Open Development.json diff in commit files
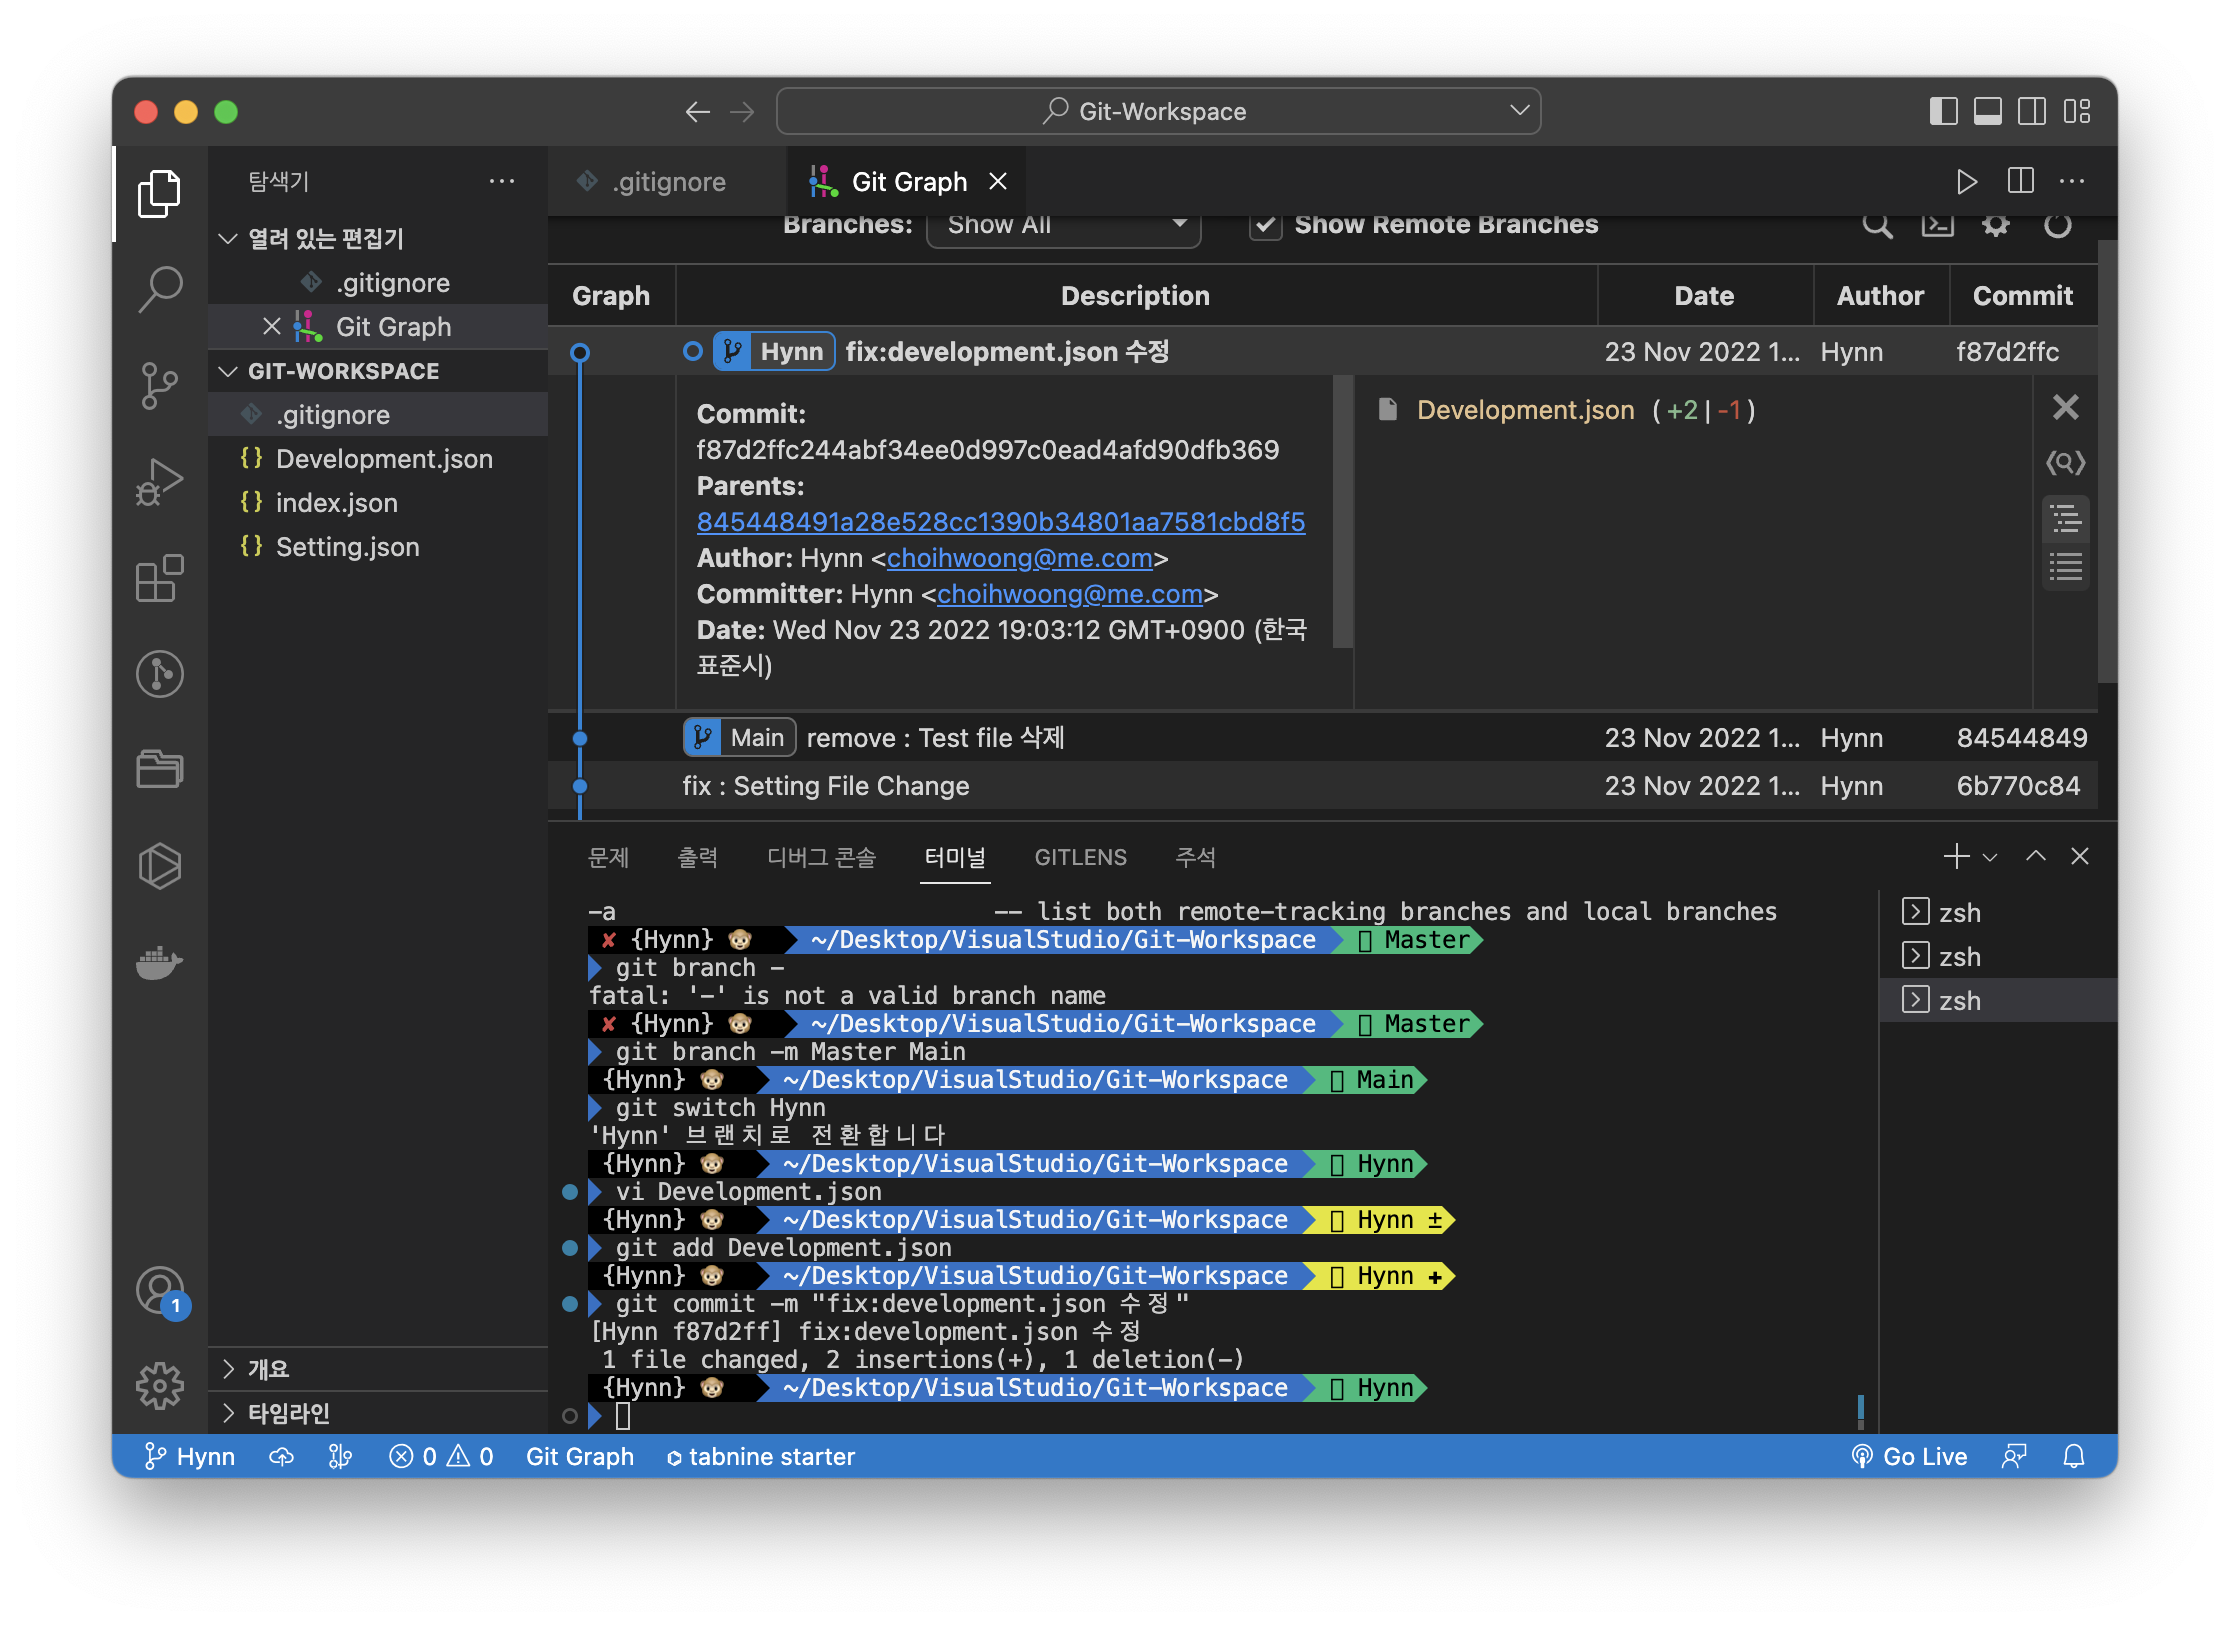2230x1626 pixels. pos(1525,410)
